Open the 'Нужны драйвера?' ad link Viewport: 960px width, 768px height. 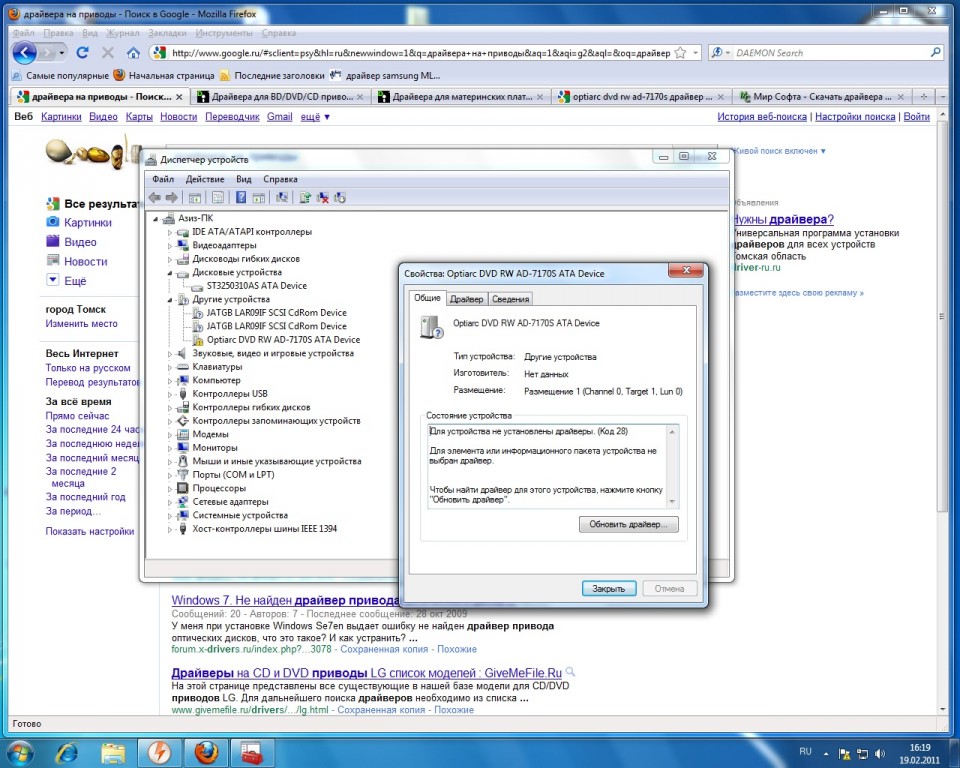[783, 219]
